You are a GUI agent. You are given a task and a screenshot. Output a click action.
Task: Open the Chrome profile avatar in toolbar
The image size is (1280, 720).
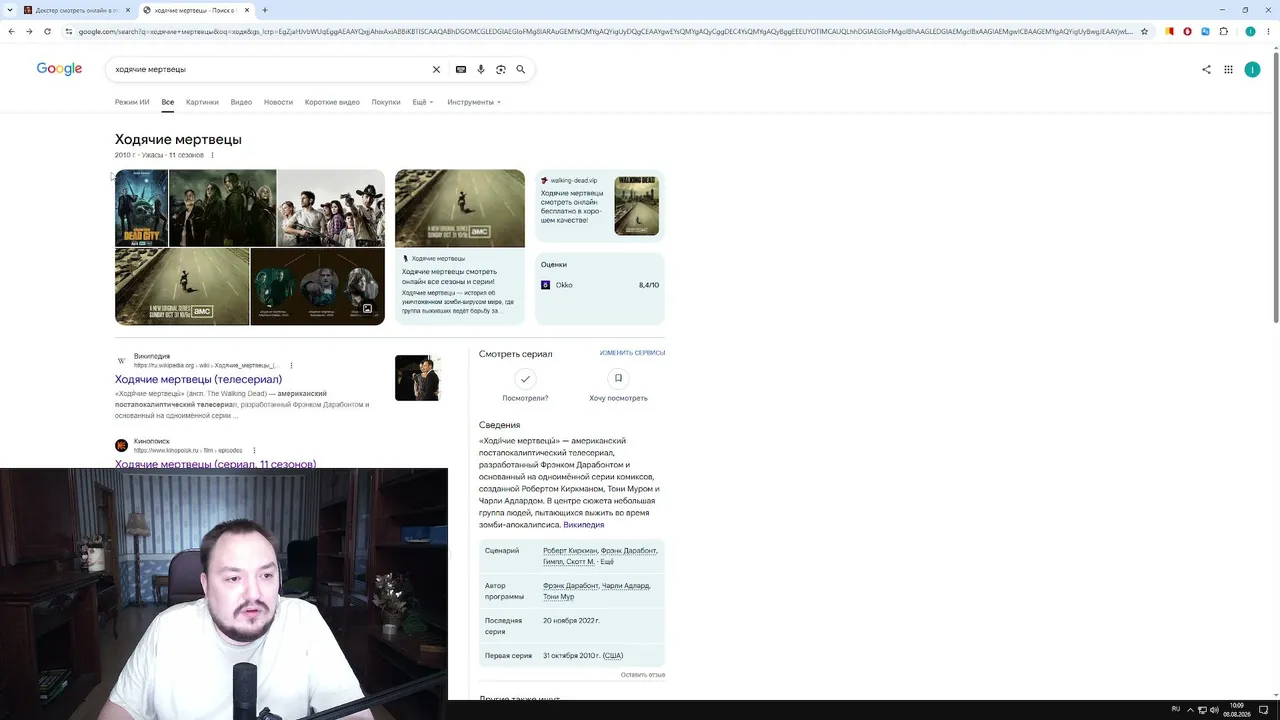tap(1250, 31)
